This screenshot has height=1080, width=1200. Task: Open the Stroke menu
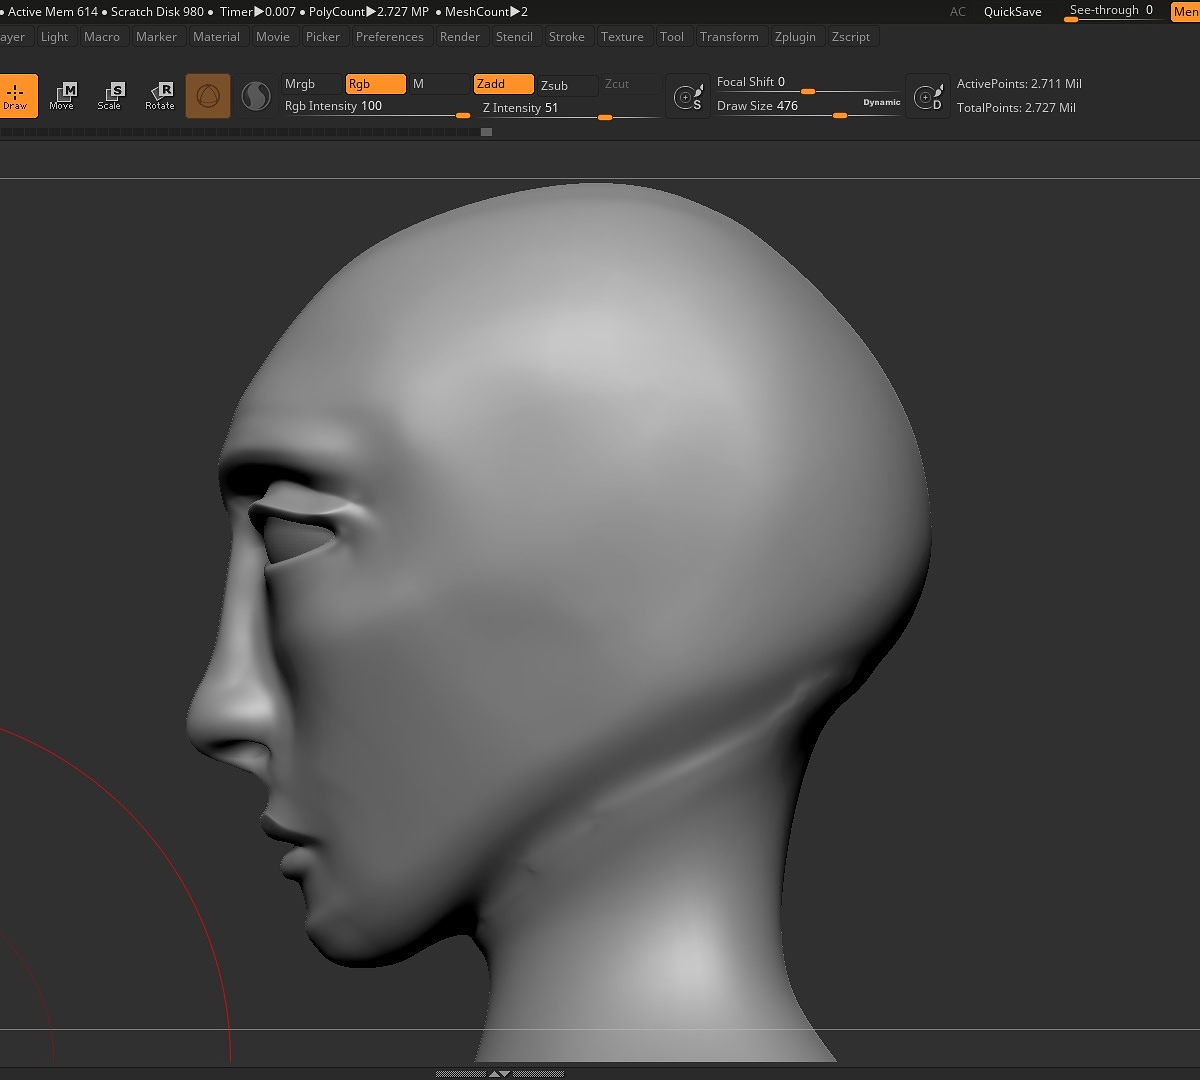(567, 37)
